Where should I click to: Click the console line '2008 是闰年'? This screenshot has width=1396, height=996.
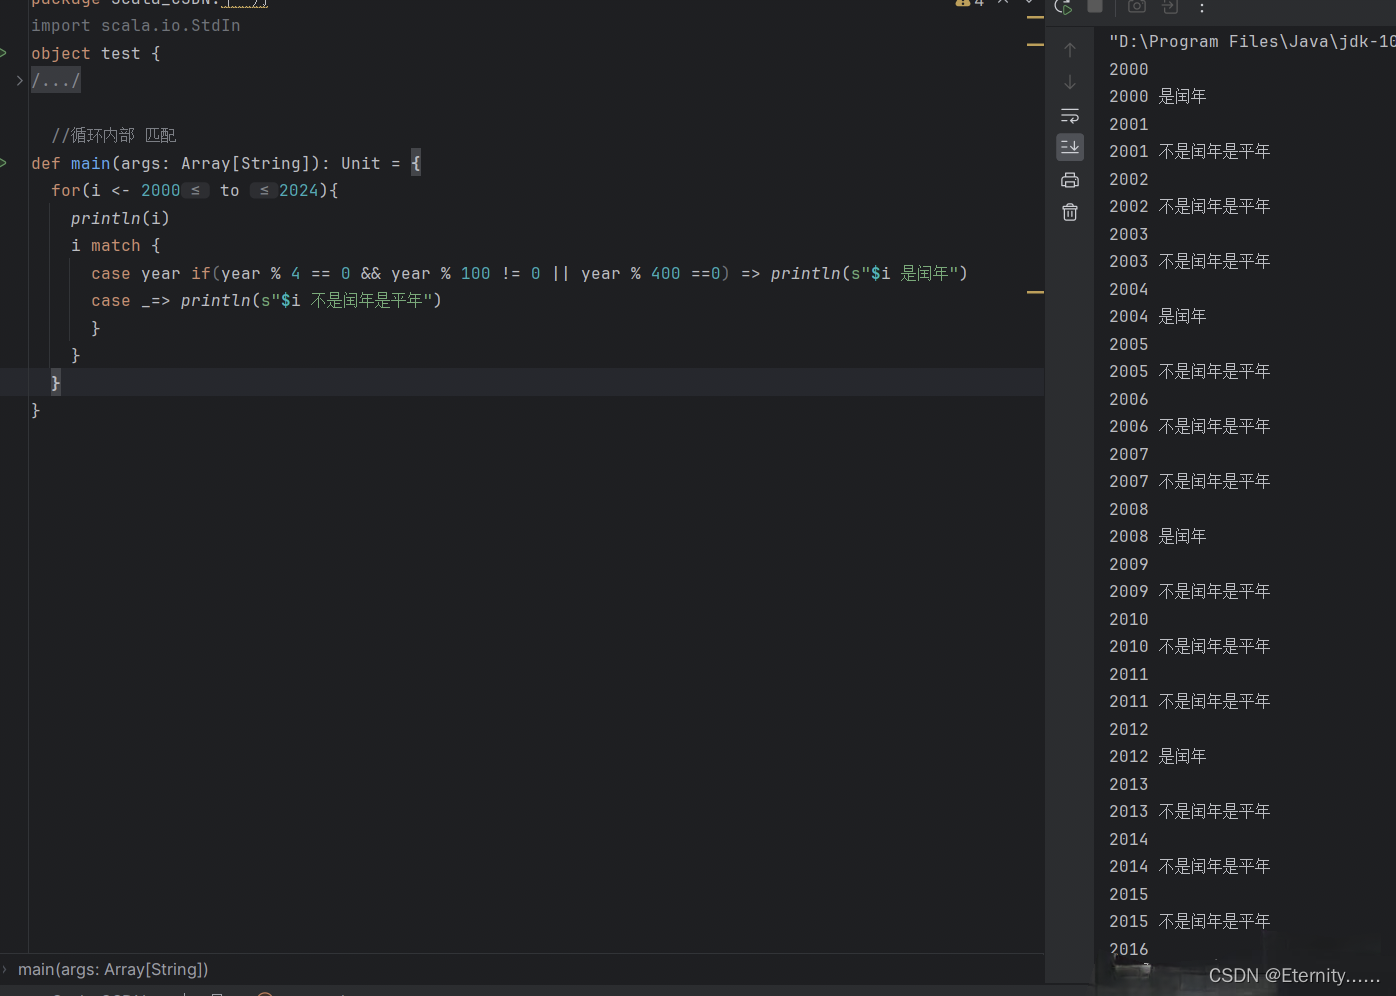click(1158, 536)
